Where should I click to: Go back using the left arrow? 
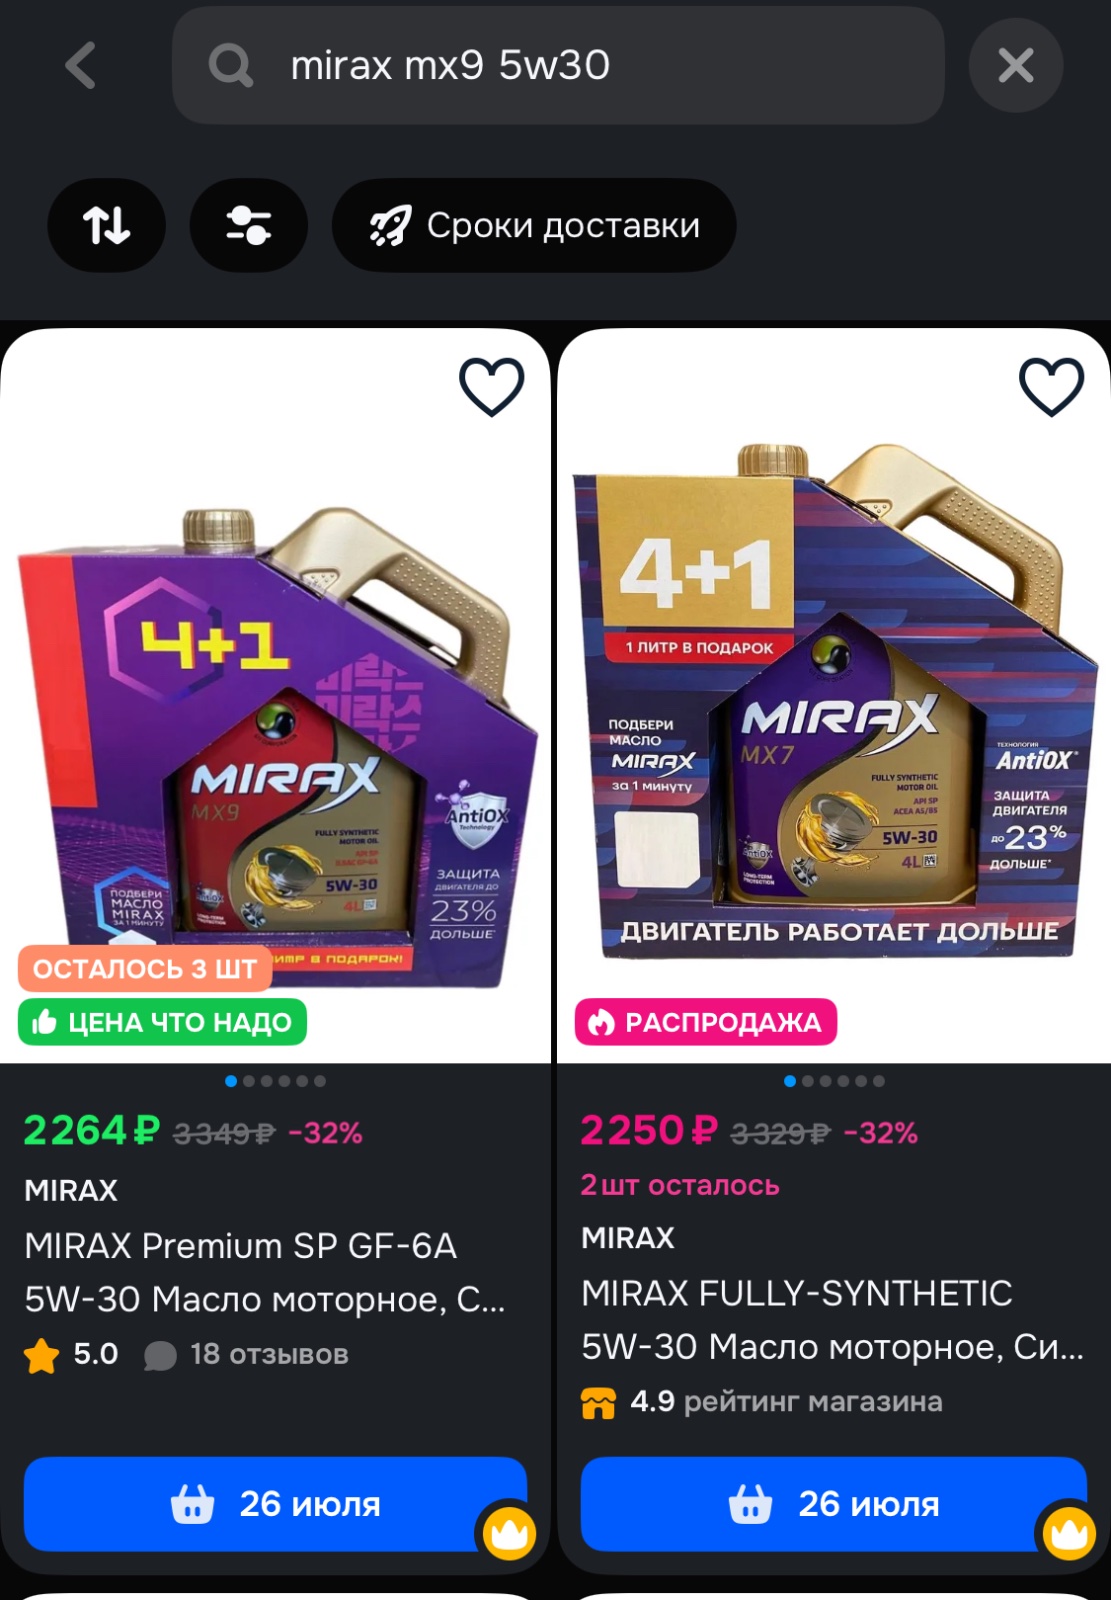tap(81, 66)
